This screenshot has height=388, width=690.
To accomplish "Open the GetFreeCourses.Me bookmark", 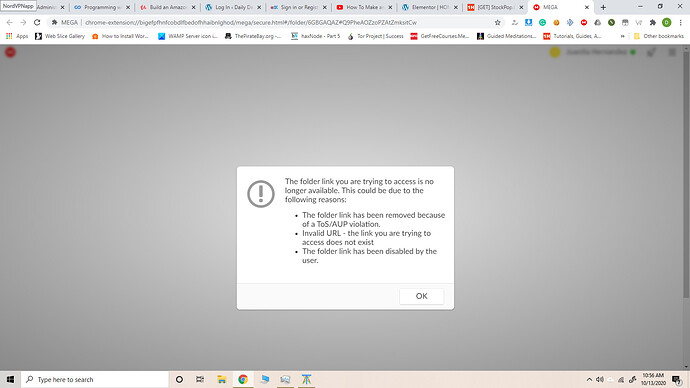I will 440,36.
